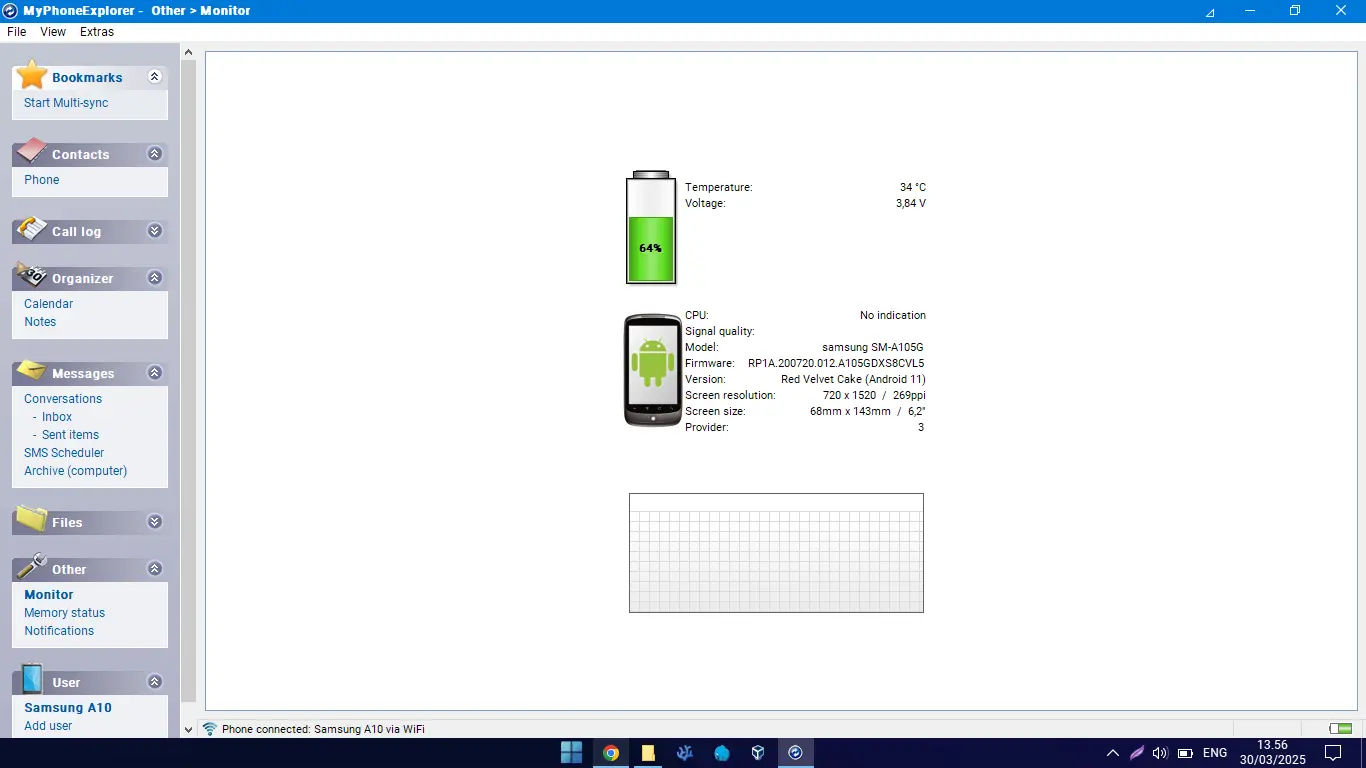Image resolution: width=1366 pixels, height=768 pixels.
Task: Click the Organizer calendar icon
Action: [32, 276]
